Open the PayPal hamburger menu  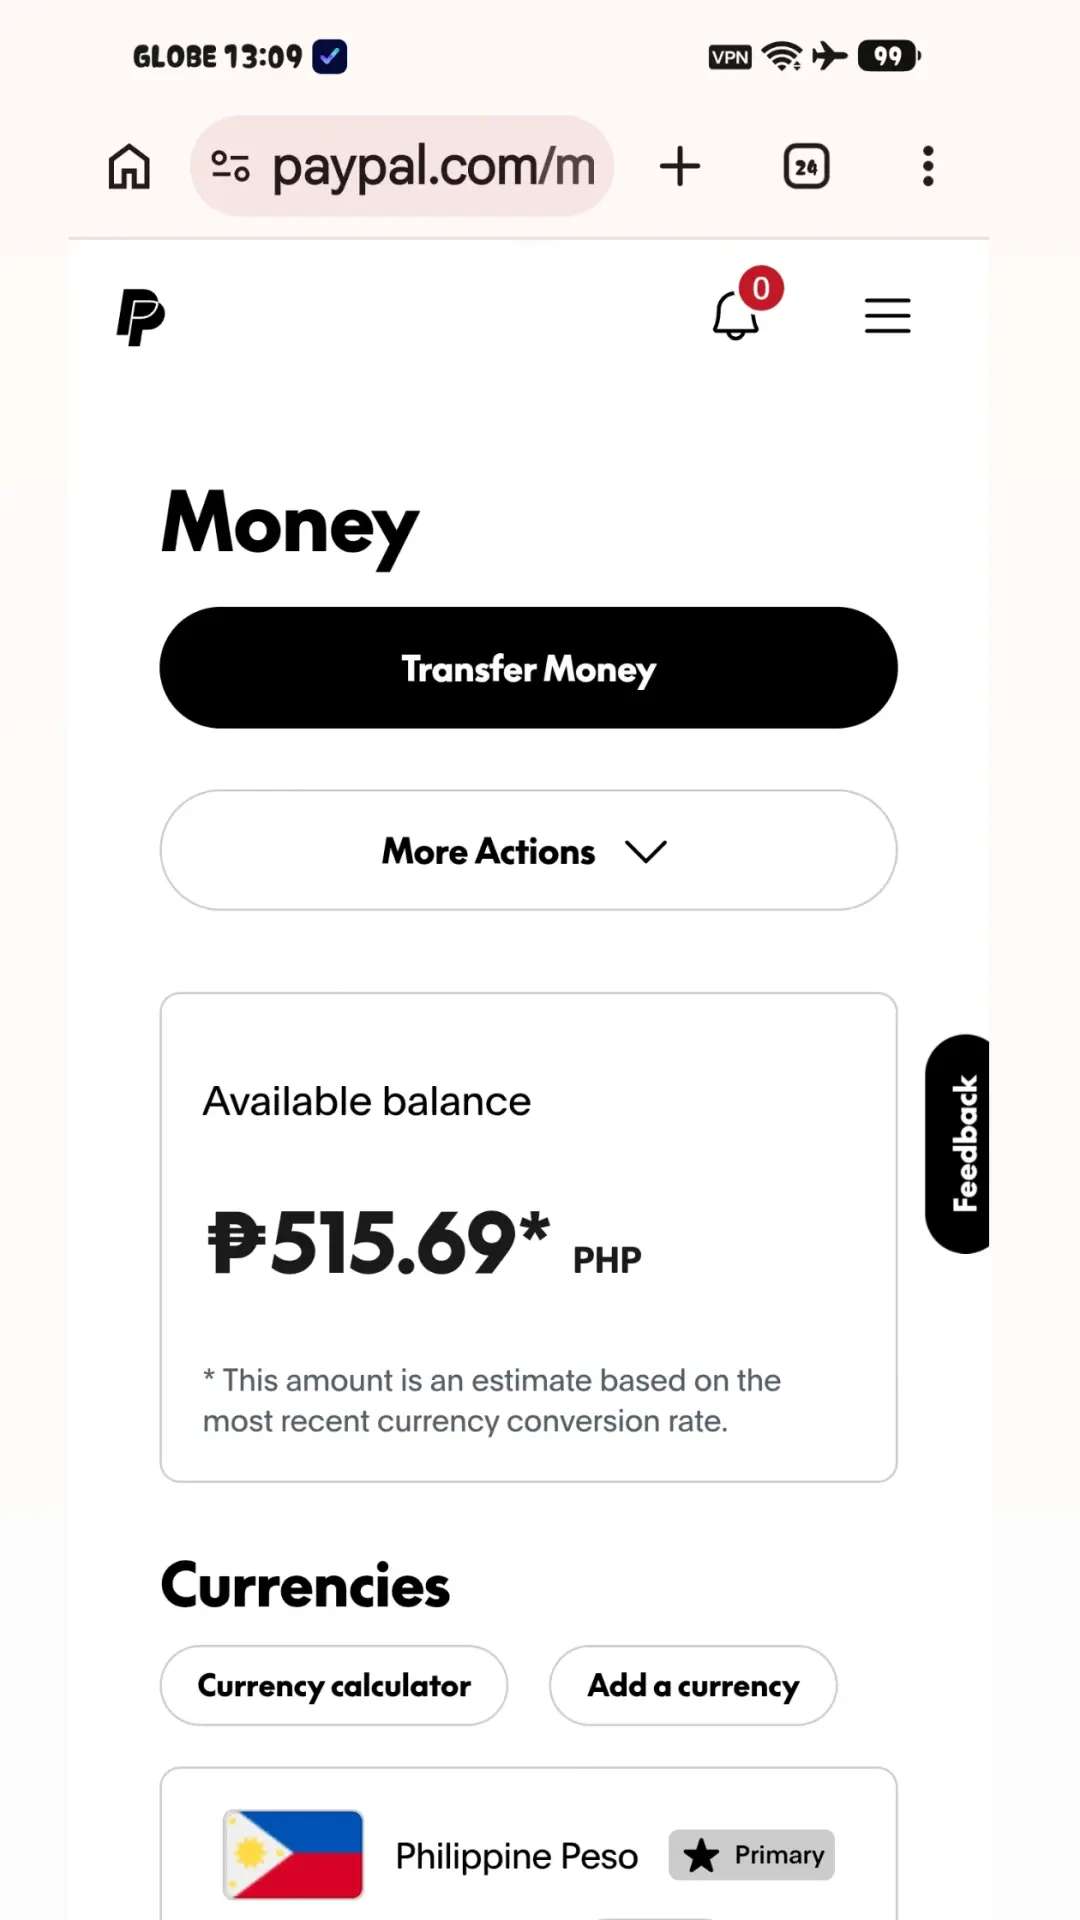[x=887, y=316]
